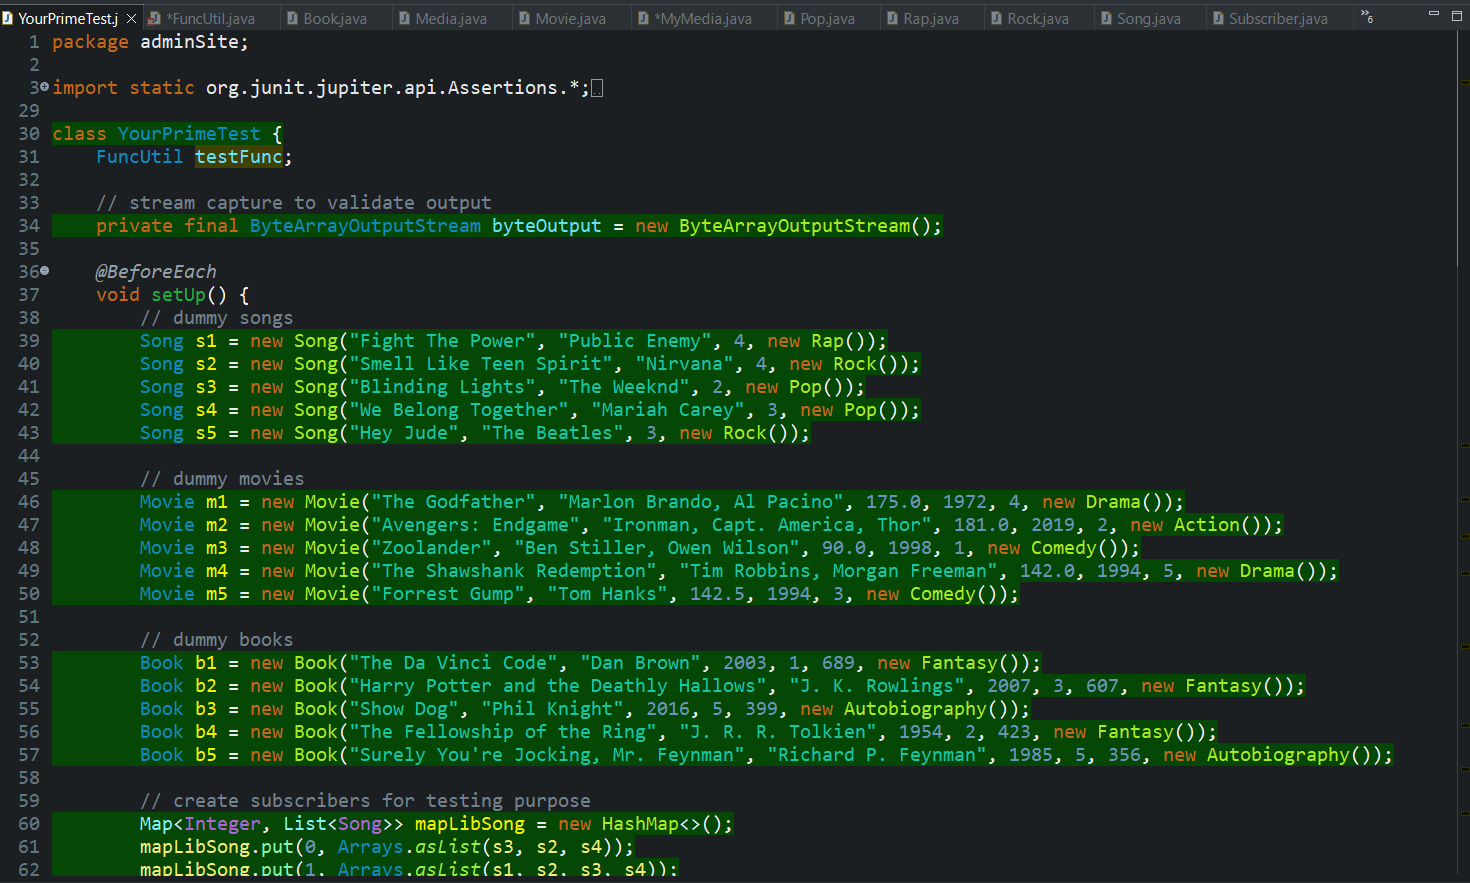Click the string "Hey Jude"
1470x883 pixels.
click(x=404, y=433)
